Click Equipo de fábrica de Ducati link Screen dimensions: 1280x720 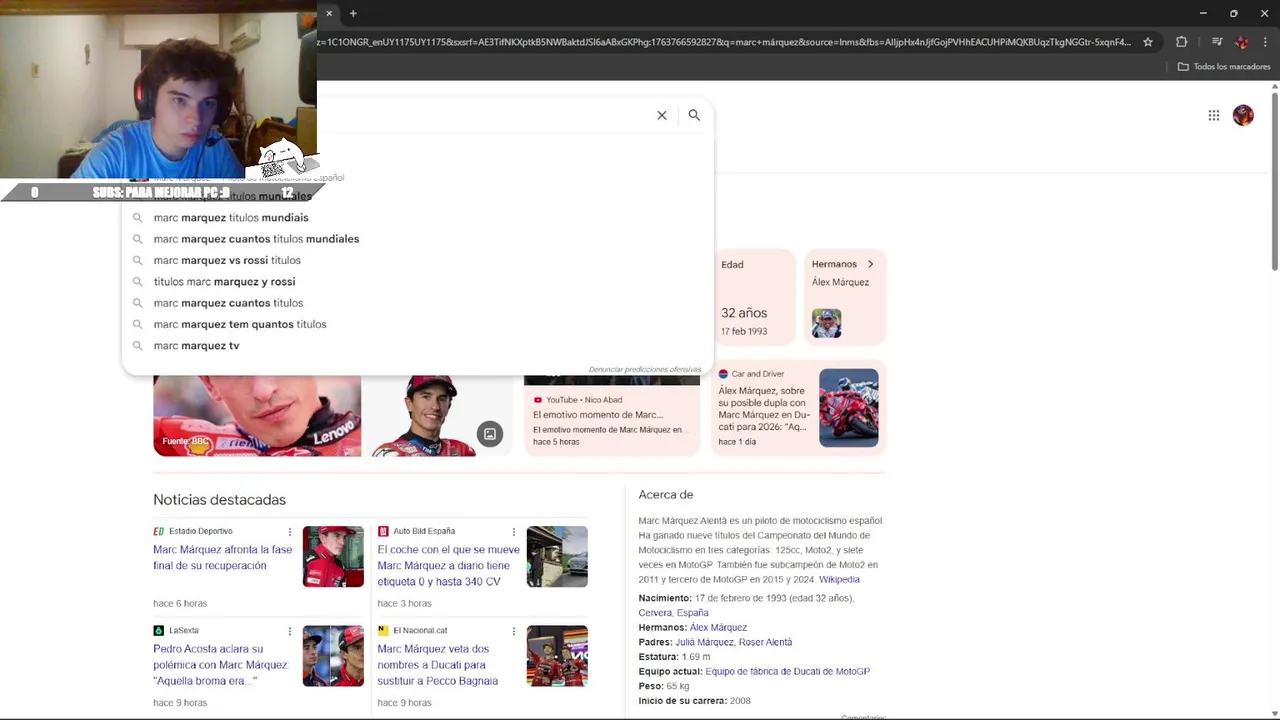[787, 672]
